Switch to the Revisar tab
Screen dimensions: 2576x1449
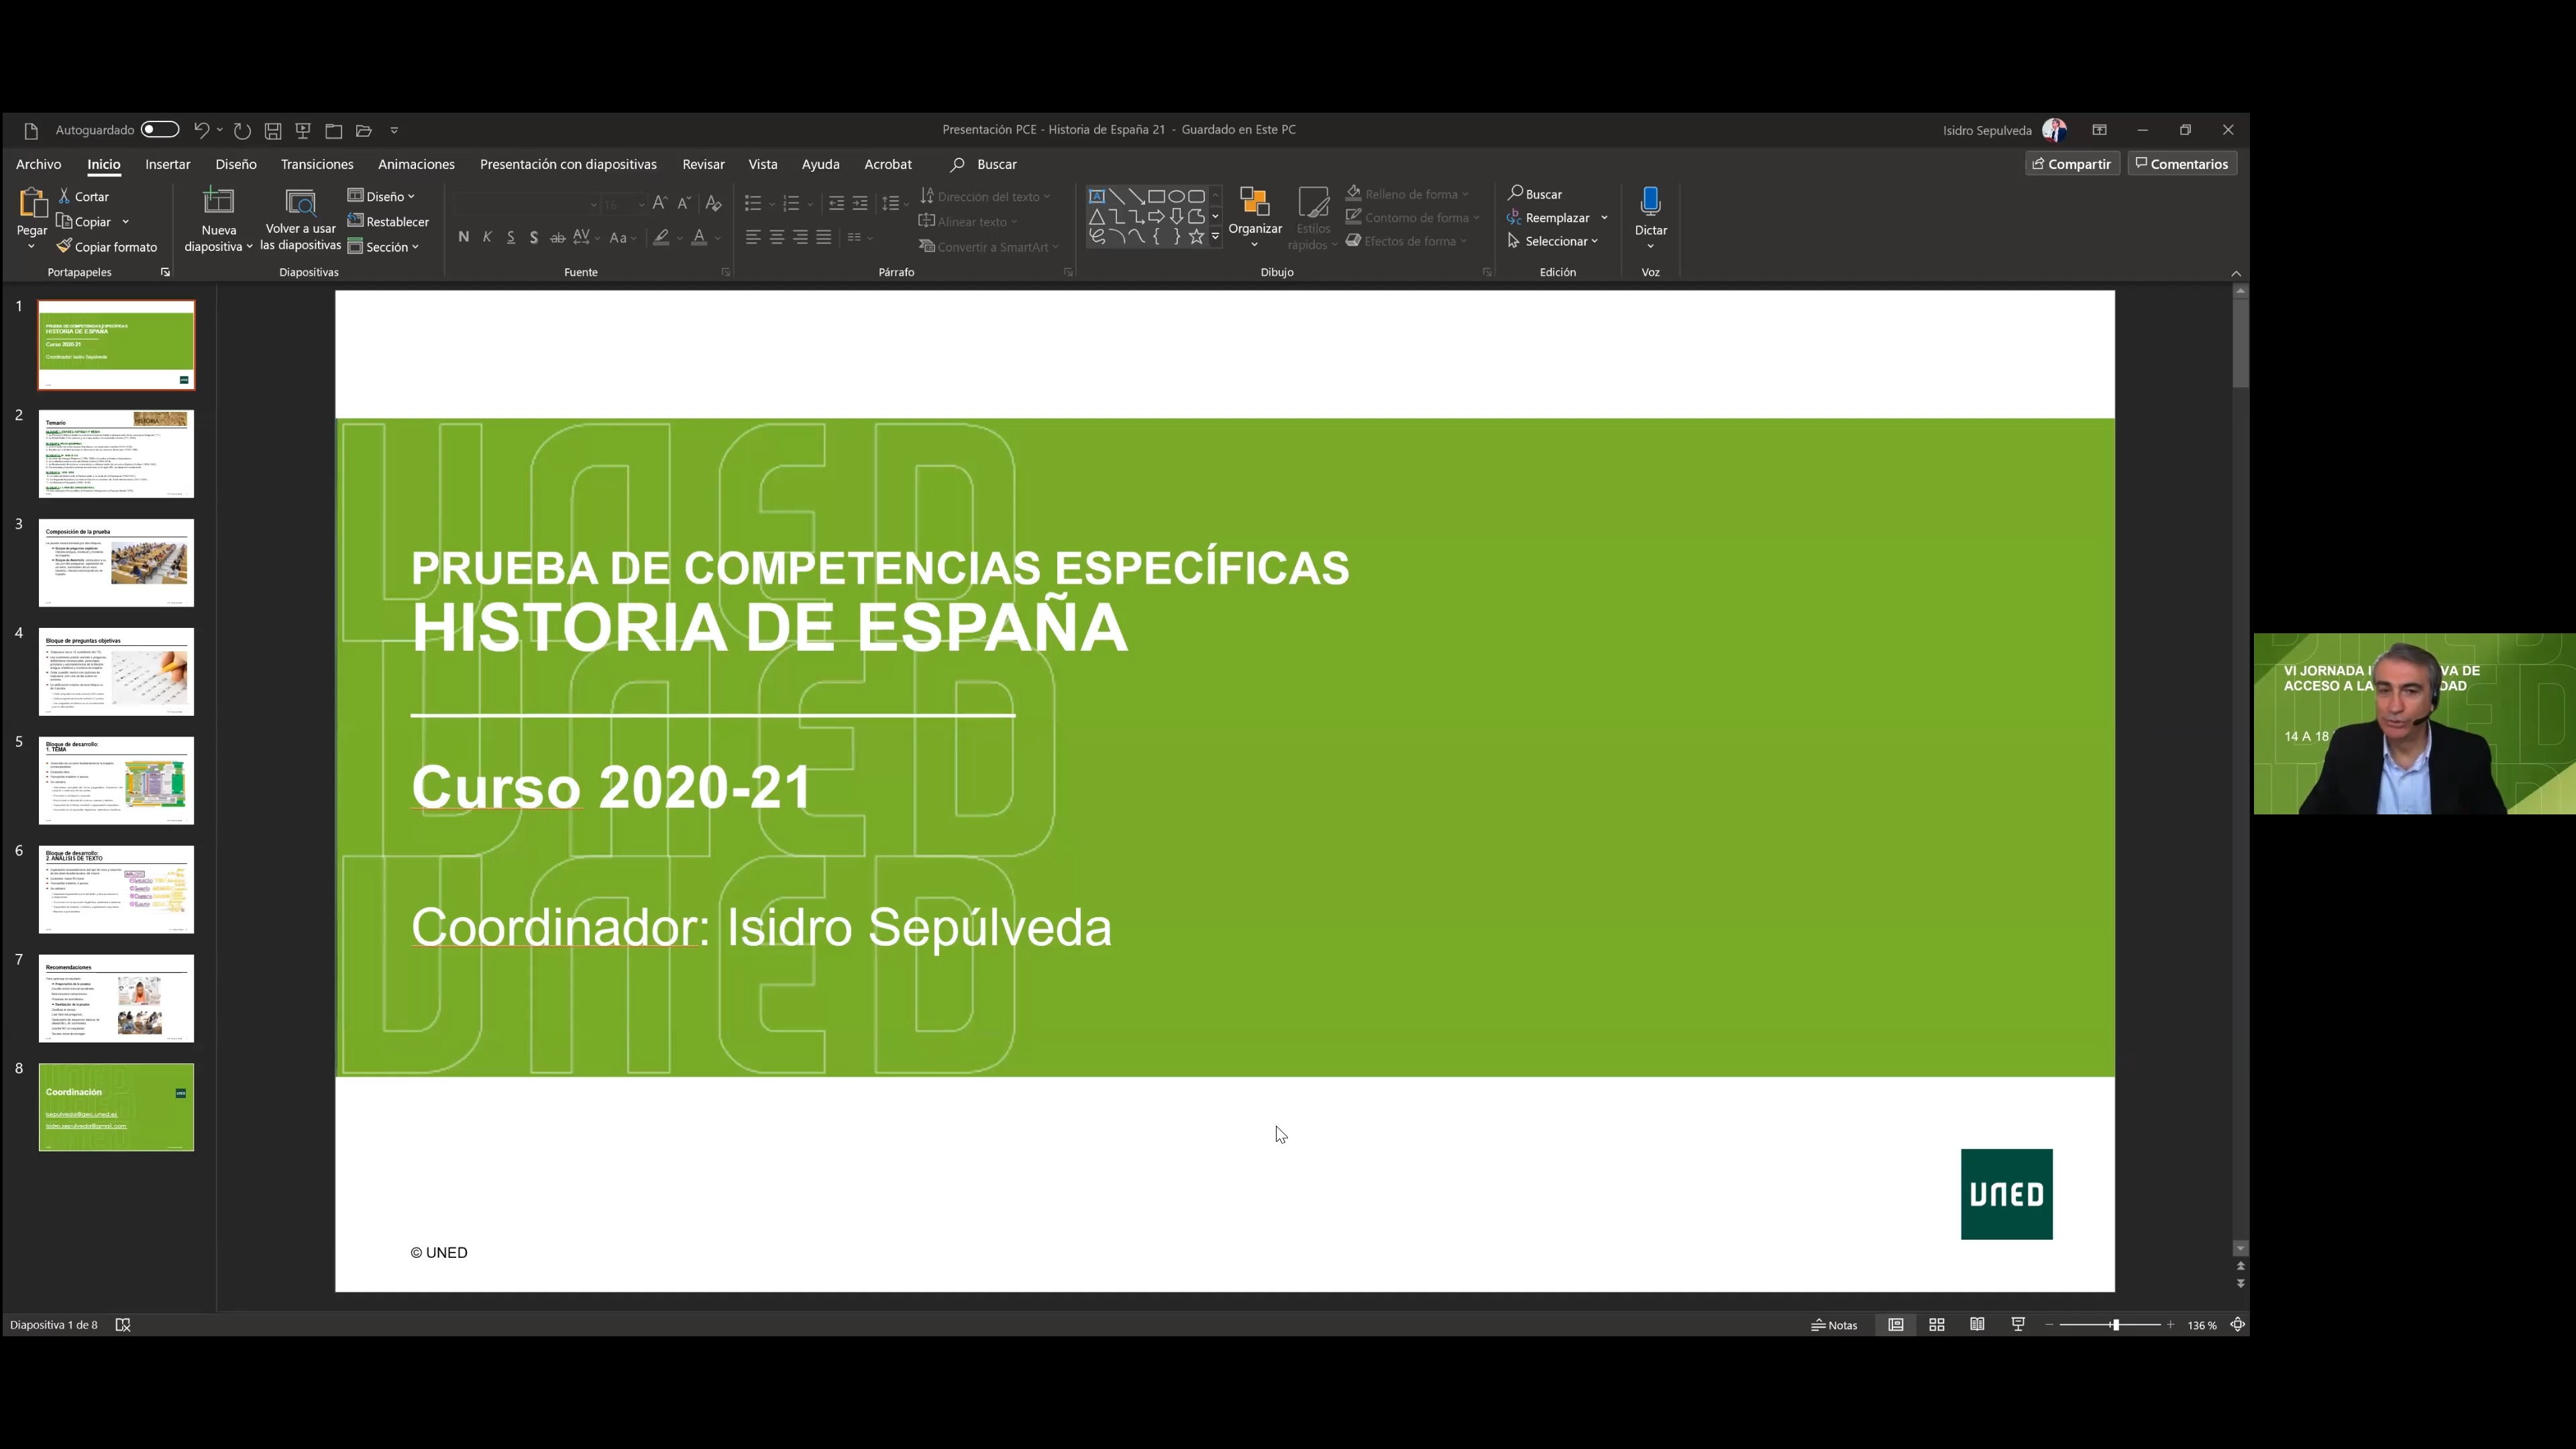(703, 164)
